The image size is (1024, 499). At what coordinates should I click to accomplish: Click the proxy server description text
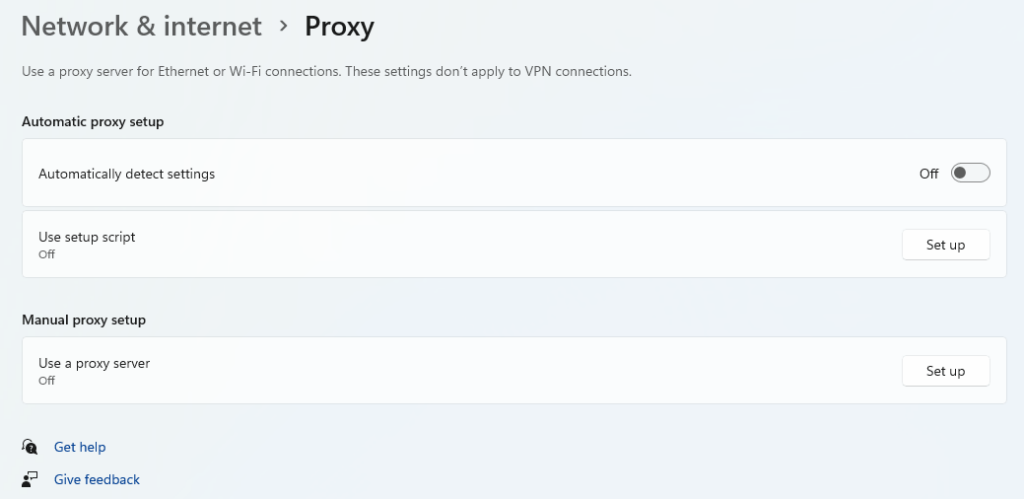pyautogui.click(x=327, y=71)
